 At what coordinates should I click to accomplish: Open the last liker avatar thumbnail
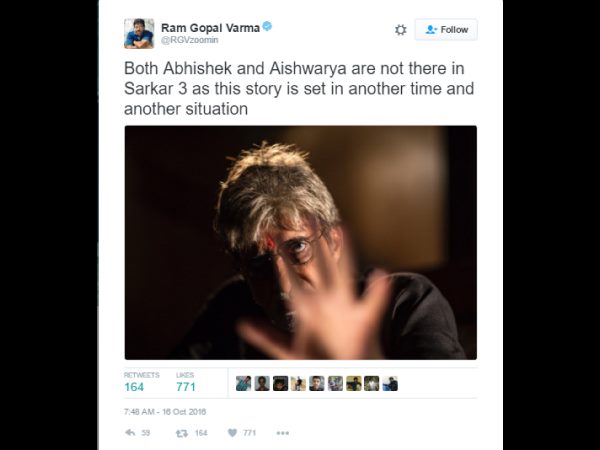[390, 383]
